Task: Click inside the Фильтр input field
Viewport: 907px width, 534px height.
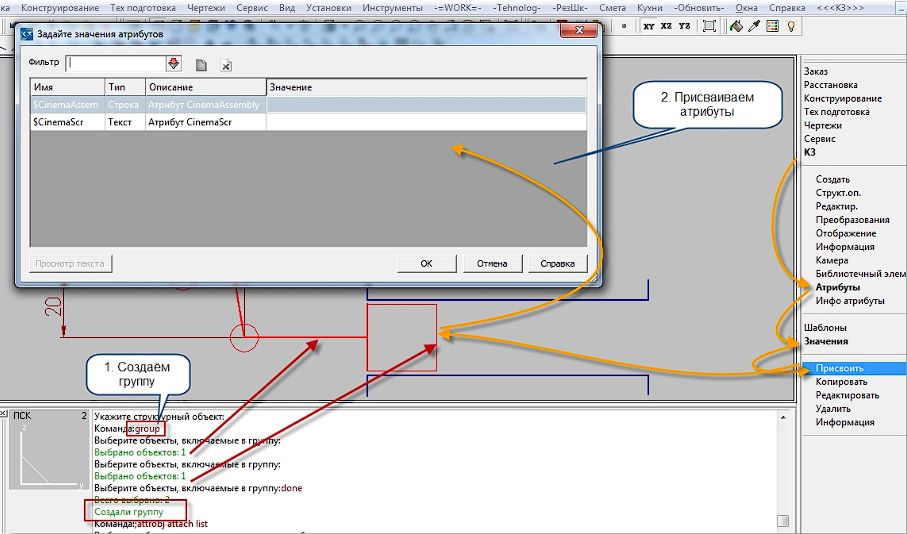Action: 116,63
